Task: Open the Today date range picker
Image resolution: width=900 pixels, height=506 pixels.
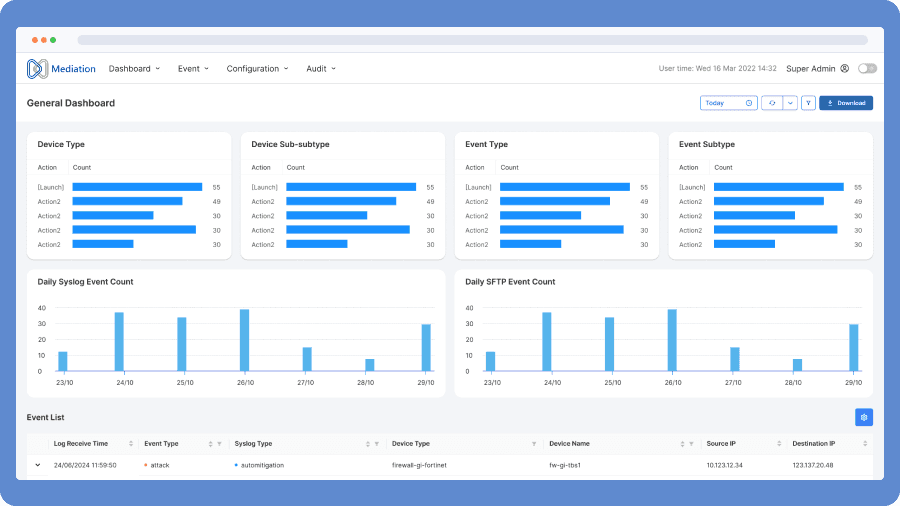Action: [728, 103]
